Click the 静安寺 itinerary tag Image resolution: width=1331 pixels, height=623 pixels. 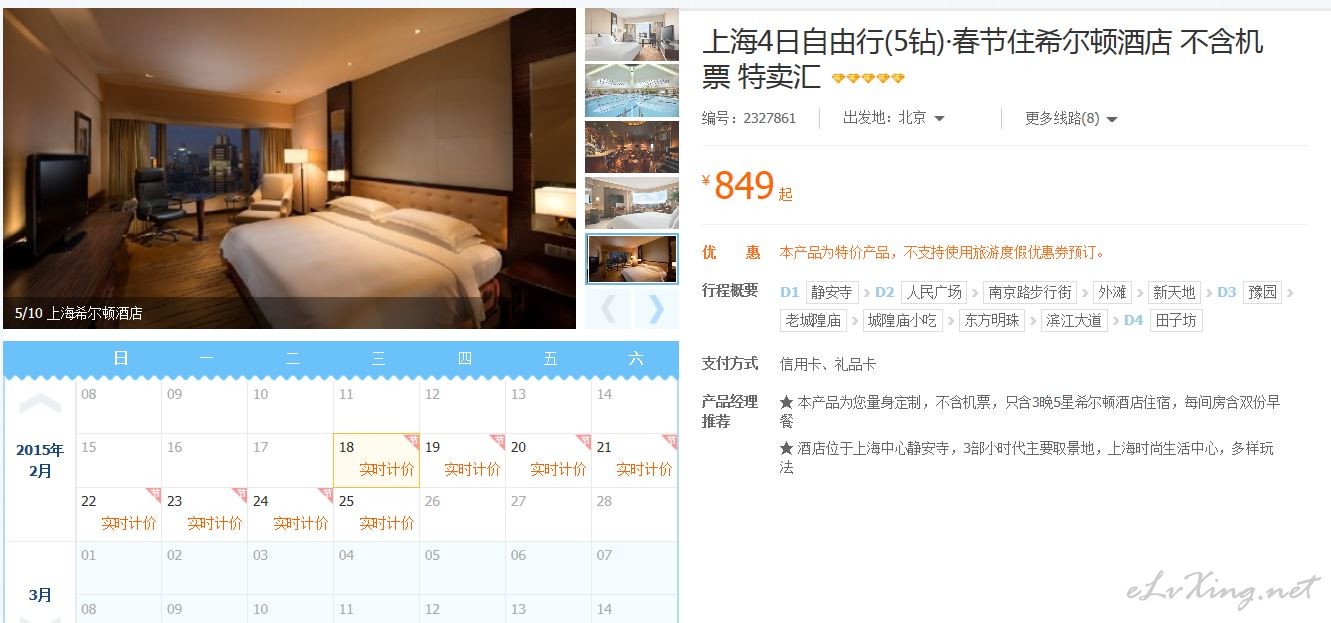point(832,292)
